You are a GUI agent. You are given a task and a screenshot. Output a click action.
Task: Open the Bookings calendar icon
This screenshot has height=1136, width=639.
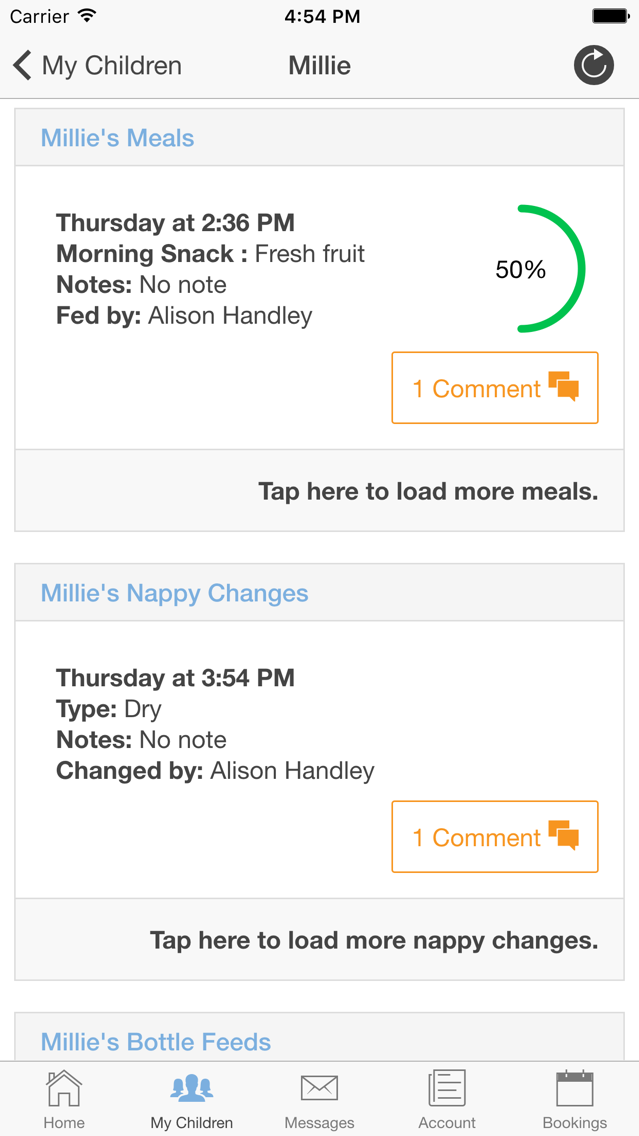tap(575, 1088)
